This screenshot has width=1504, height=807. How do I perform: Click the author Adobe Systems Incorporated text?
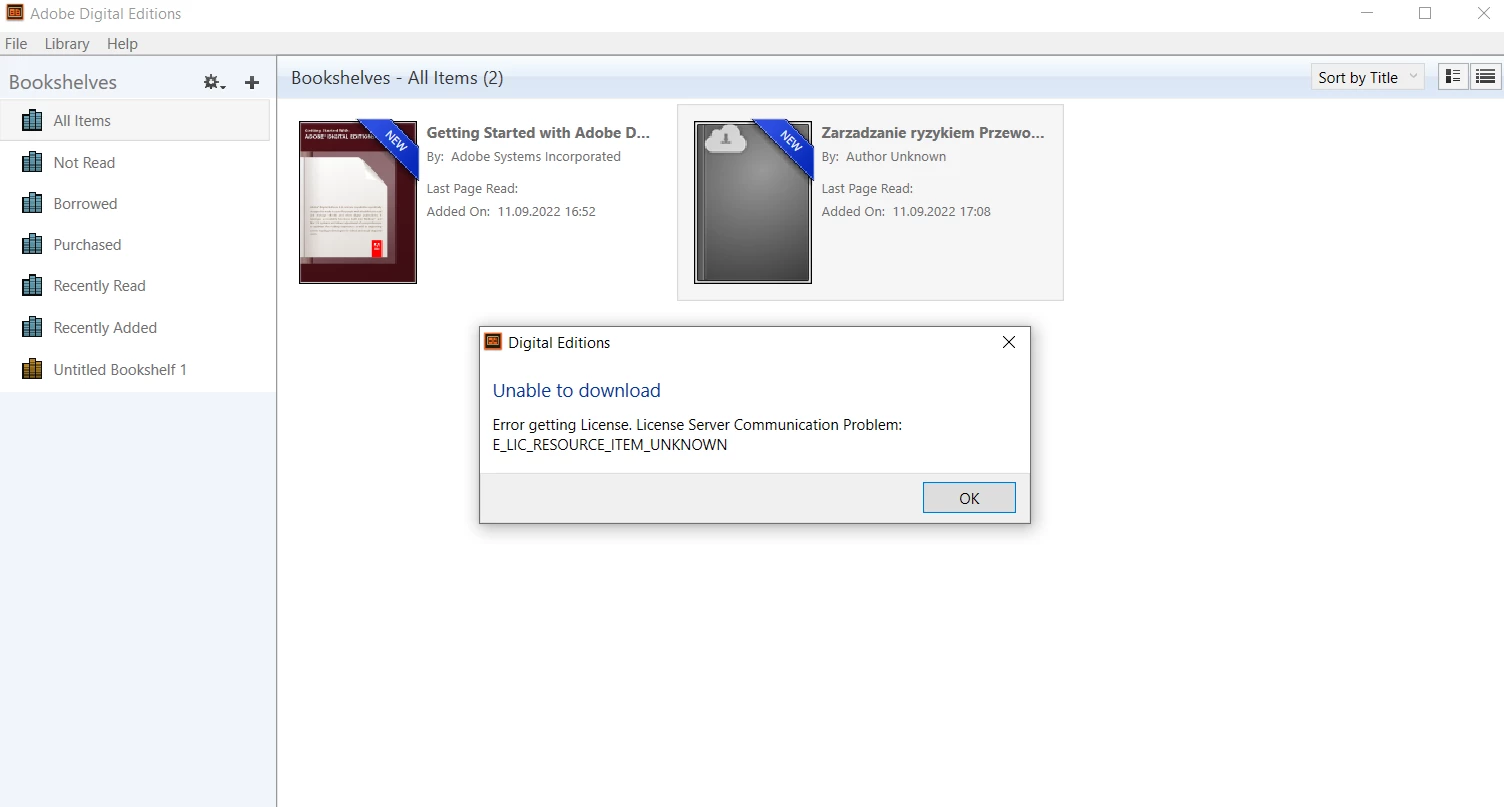536,156
